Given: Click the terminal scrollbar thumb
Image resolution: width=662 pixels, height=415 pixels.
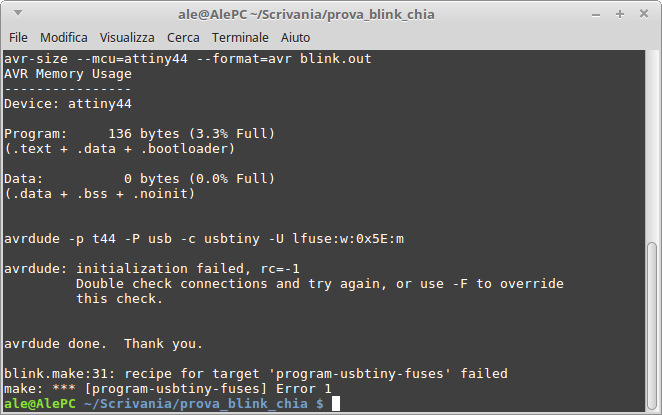Looking at the screenshot, I should point(652,327).
